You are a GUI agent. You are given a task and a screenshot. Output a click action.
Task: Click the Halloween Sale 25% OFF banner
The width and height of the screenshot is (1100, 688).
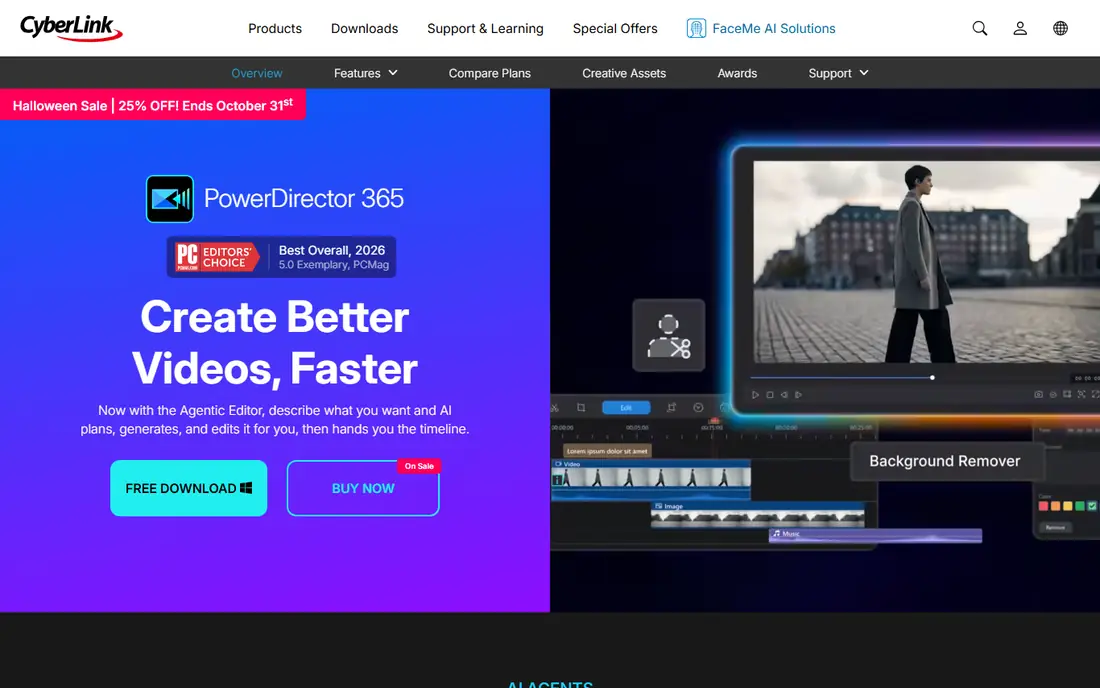point(152,104)
